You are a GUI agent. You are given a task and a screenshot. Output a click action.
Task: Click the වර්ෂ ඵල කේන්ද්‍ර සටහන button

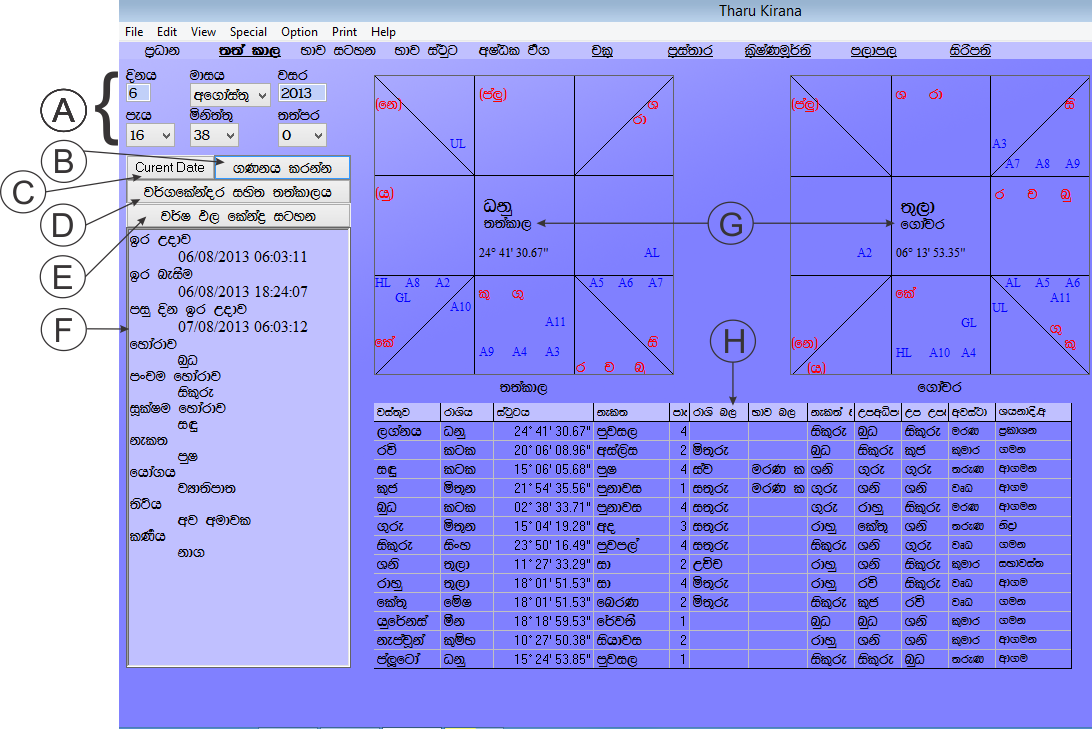238,216
